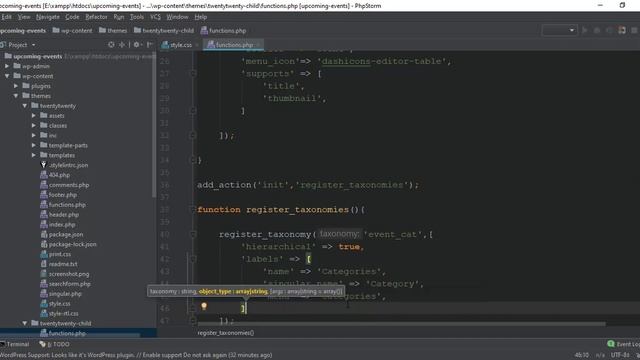Open the Event Log

click(x=623, y=344)
